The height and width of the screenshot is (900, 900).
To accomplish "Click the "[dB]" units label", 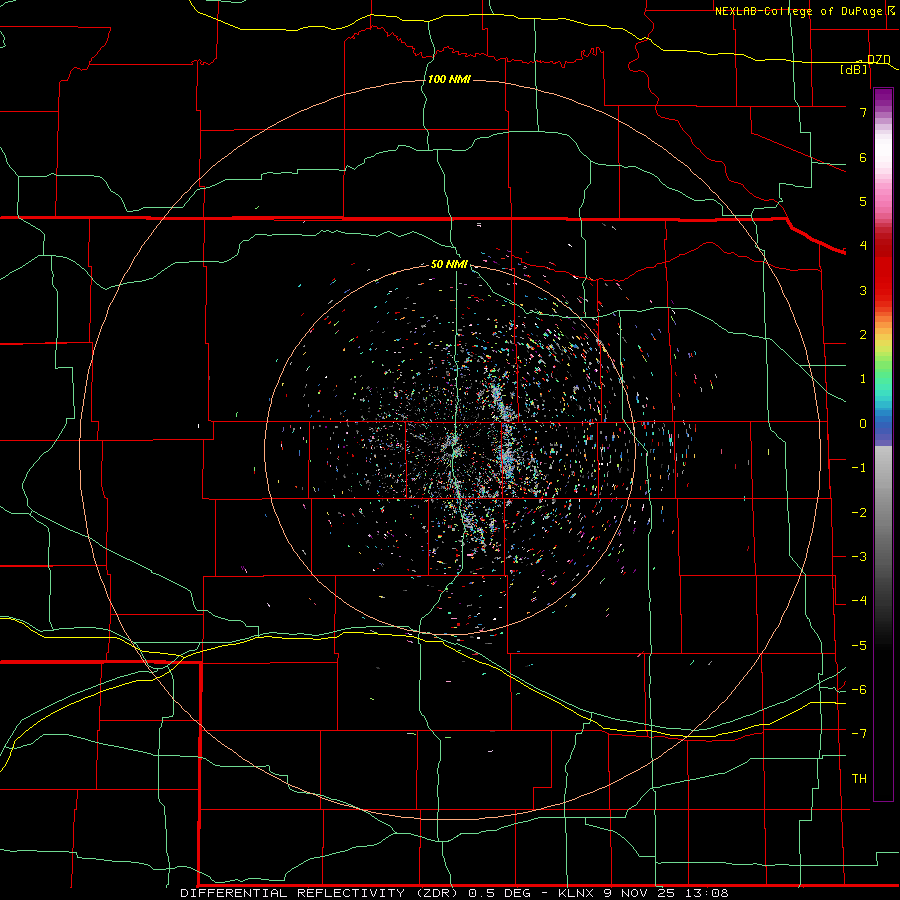I will pos(854,70).
